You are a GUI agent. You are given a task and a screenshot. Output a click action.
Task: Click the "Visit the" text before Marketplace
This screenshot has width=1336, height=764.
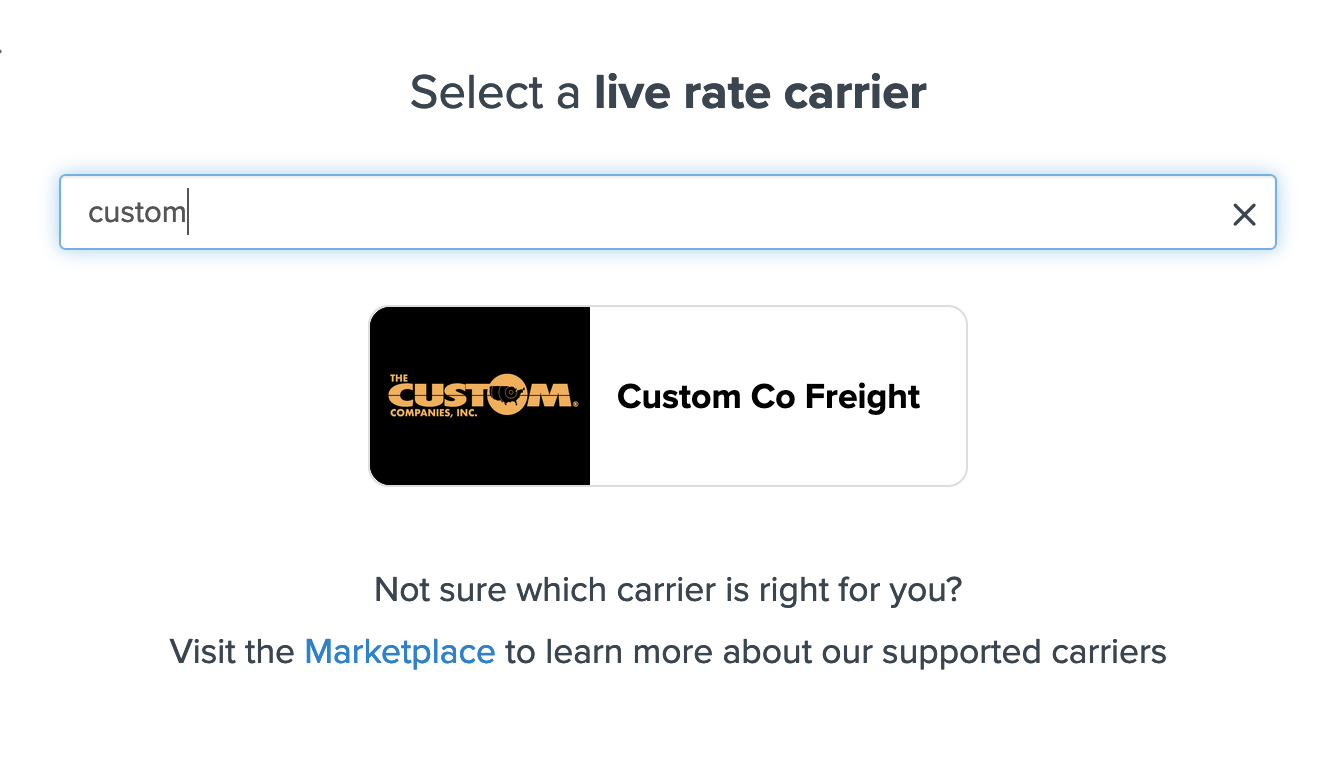tap(232, 652)
